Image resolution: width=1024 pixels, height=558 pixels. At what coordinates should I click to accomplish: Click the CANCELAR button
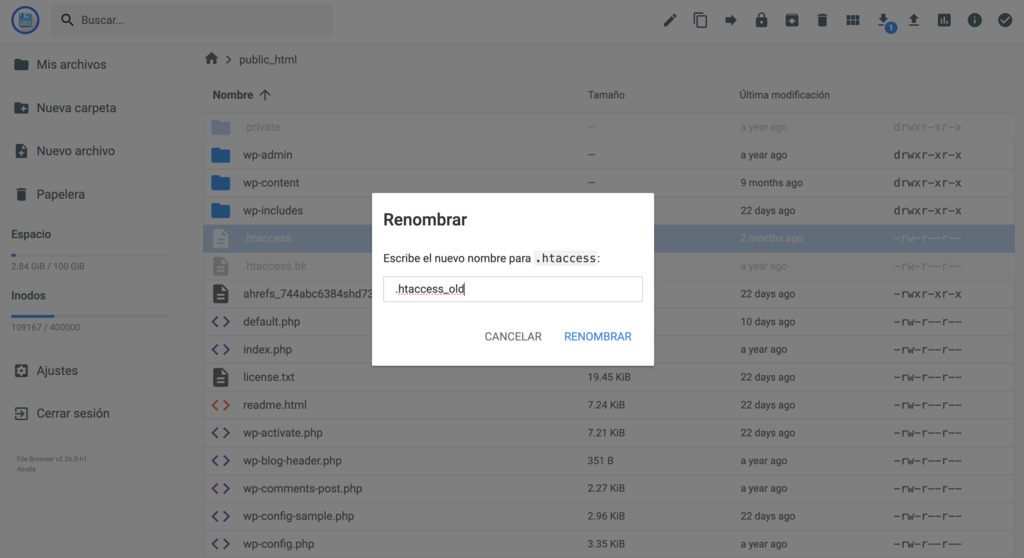click(x=513, y=336)
